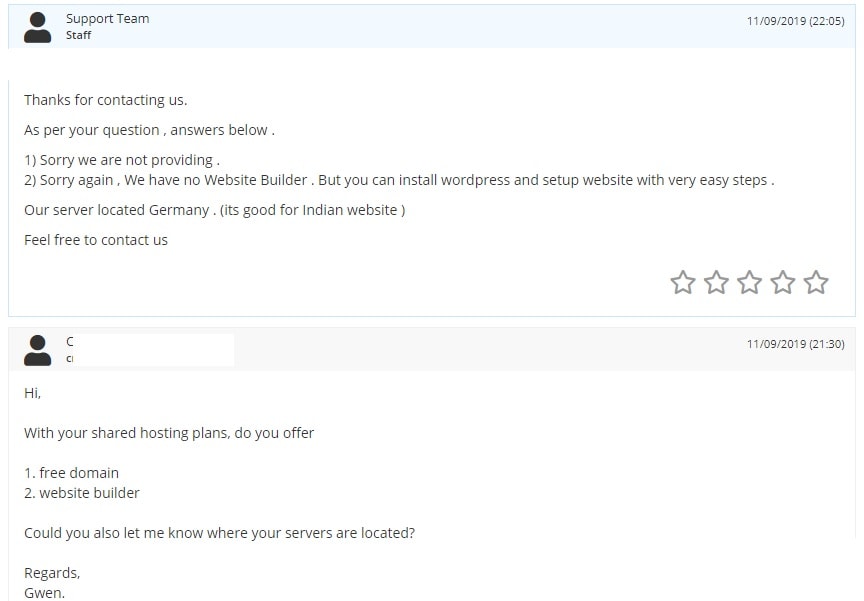Click the fourth rating star

click(782, 282)
